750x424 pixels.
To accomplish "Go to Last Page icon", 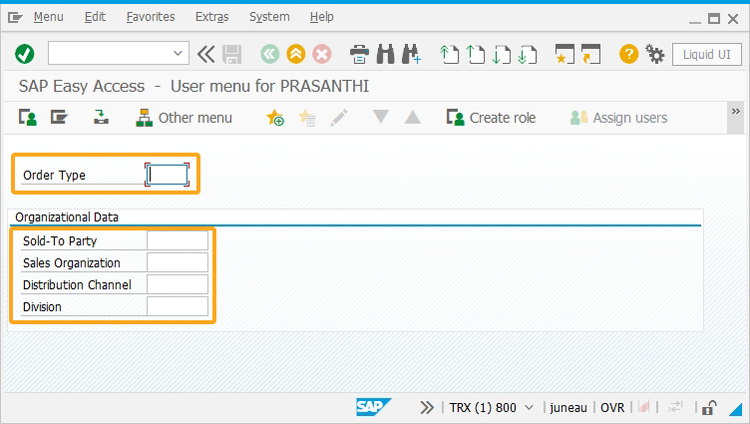I will (x=527, y=54).
